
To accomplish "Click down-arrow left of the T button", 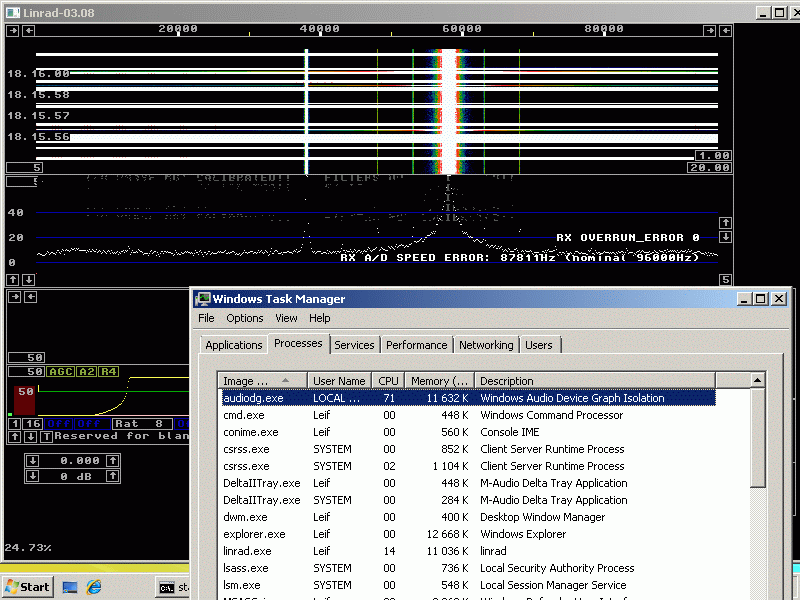I will (x=31, y=437).
